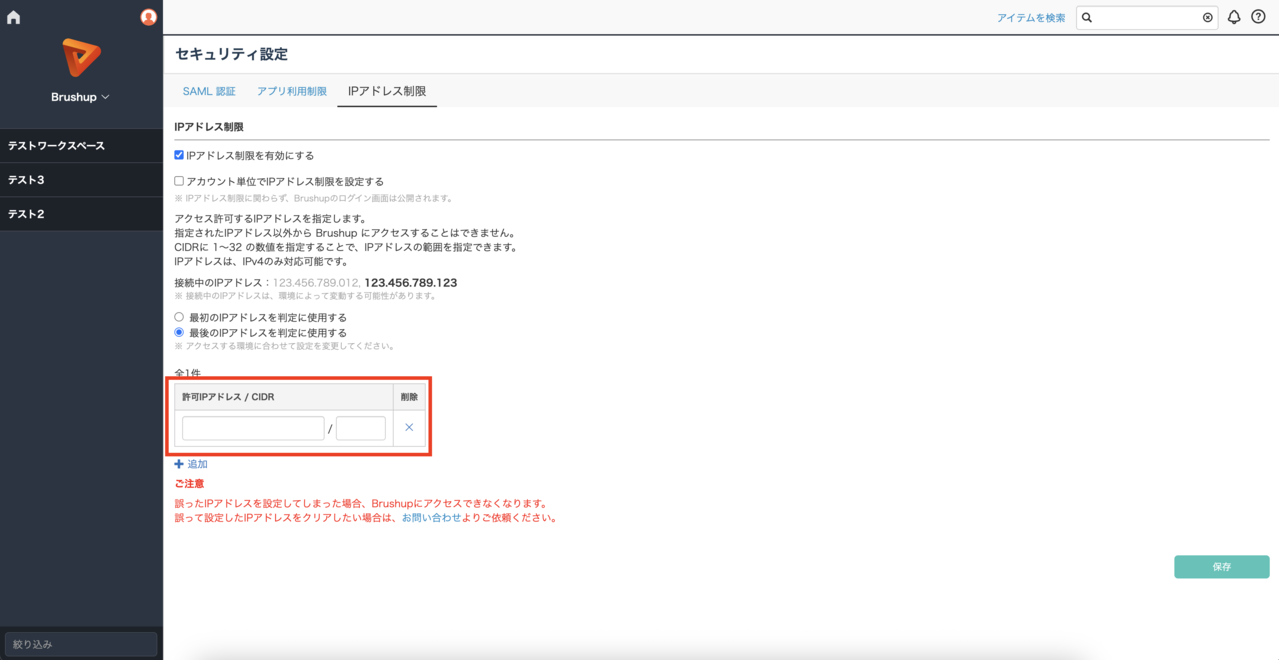Select the 最初のIPアドレスを判定に使用する radio button
This screenshot has width=1279, height=660.
179,317
